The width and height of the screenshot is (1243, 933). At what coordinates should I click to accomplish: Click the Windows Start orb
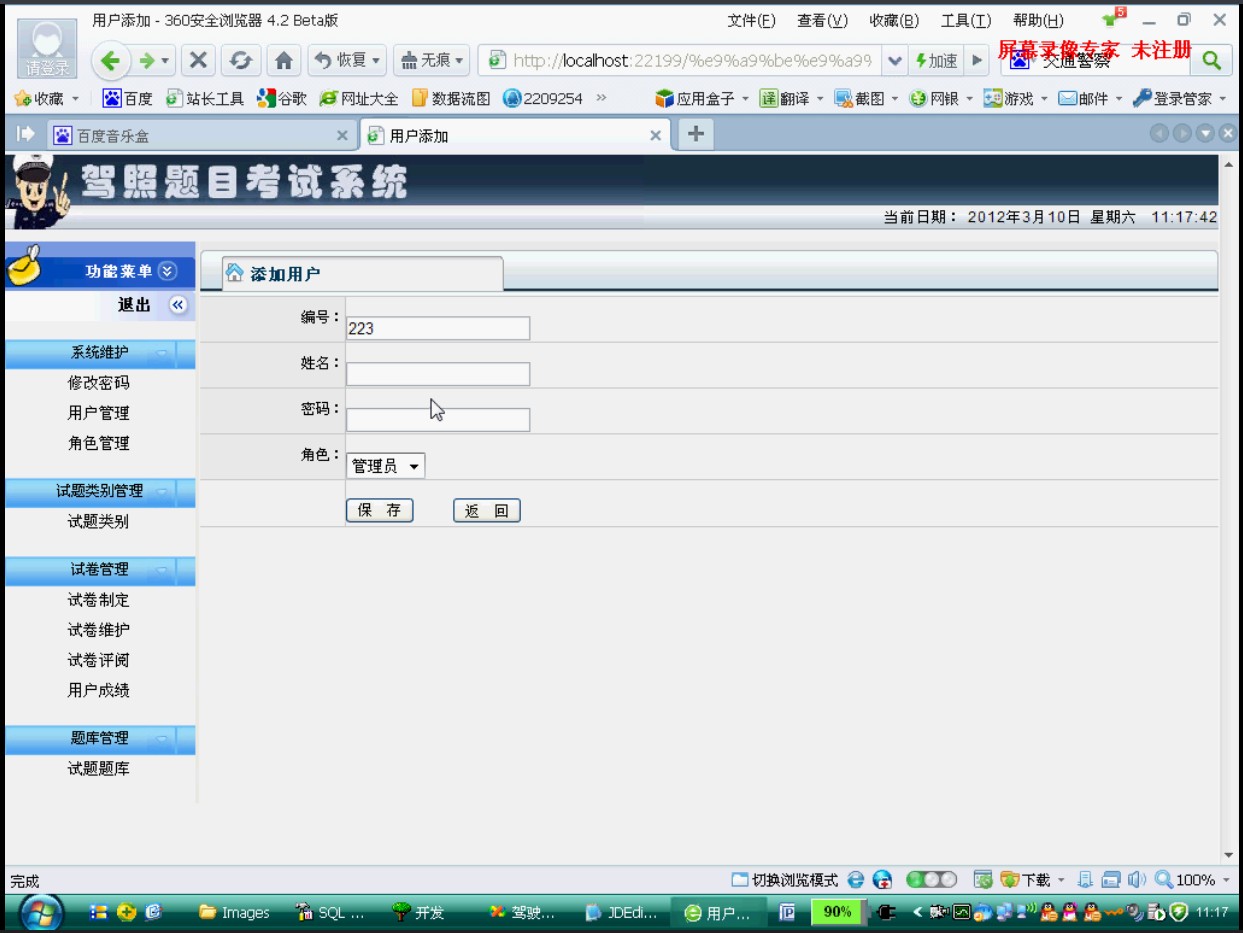pos(42,912)
